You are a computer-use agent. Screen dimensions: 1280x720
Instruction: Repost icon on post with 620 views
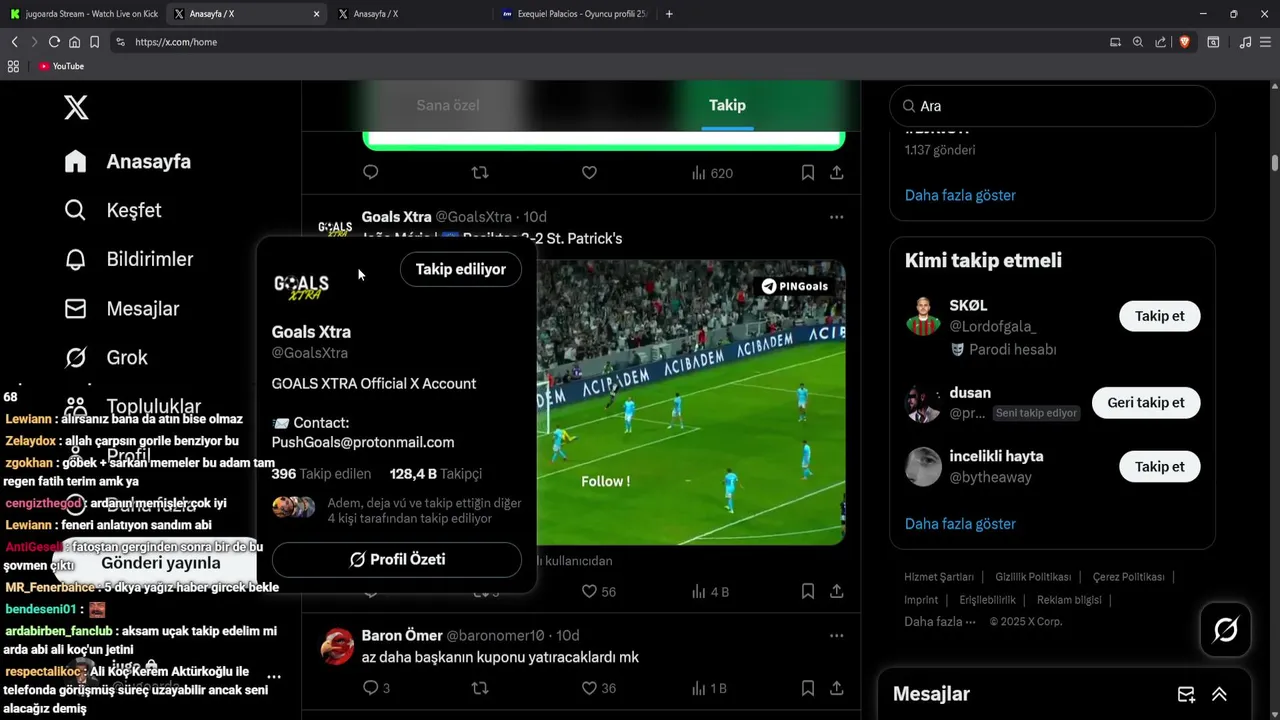pyautogui.click(x=480, y=173)
